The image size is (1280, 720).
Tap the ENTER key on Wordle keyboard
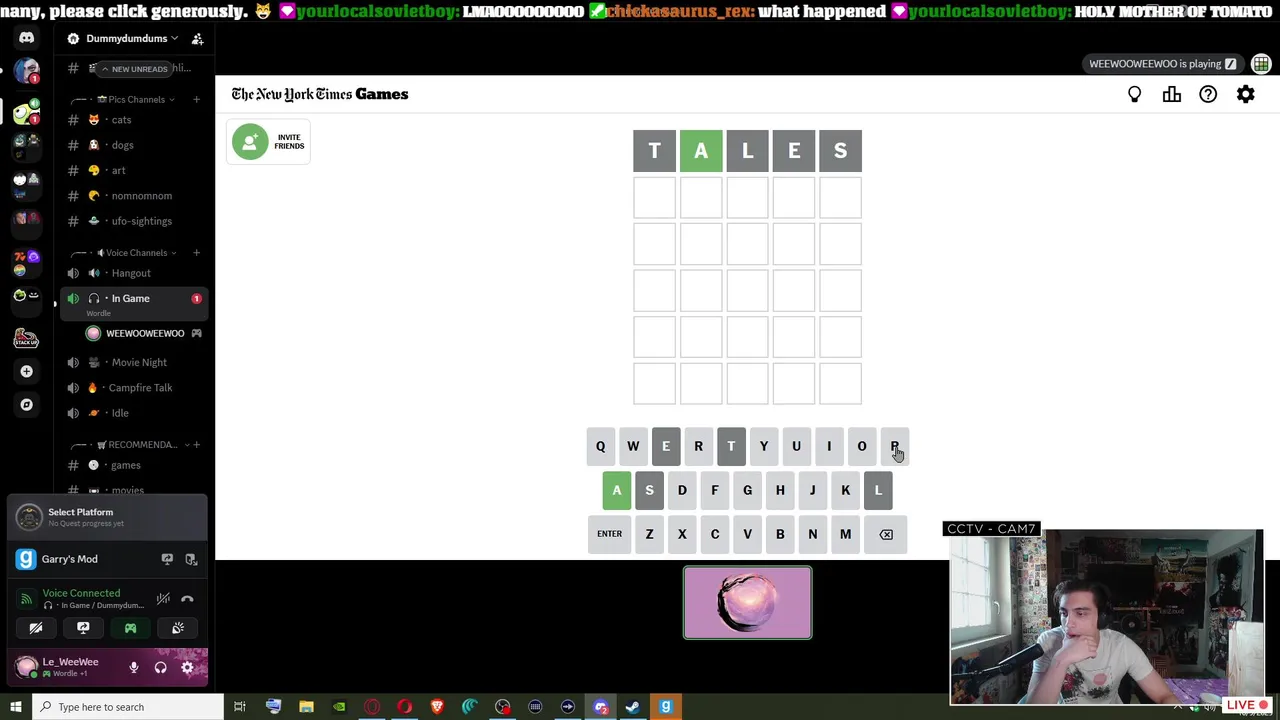[609, 534]
